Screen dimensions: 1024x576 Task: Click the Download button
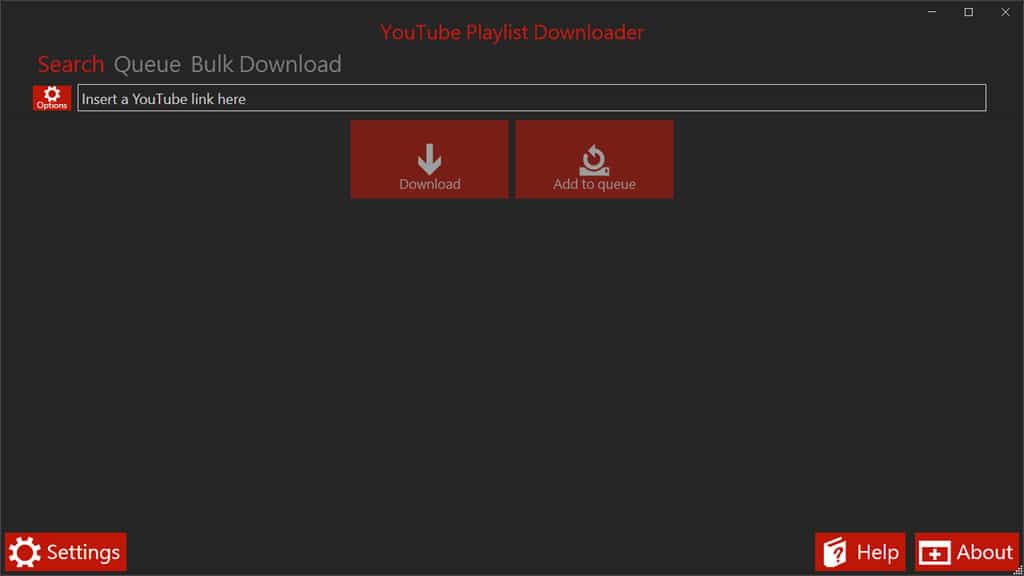tap(429, 159)
